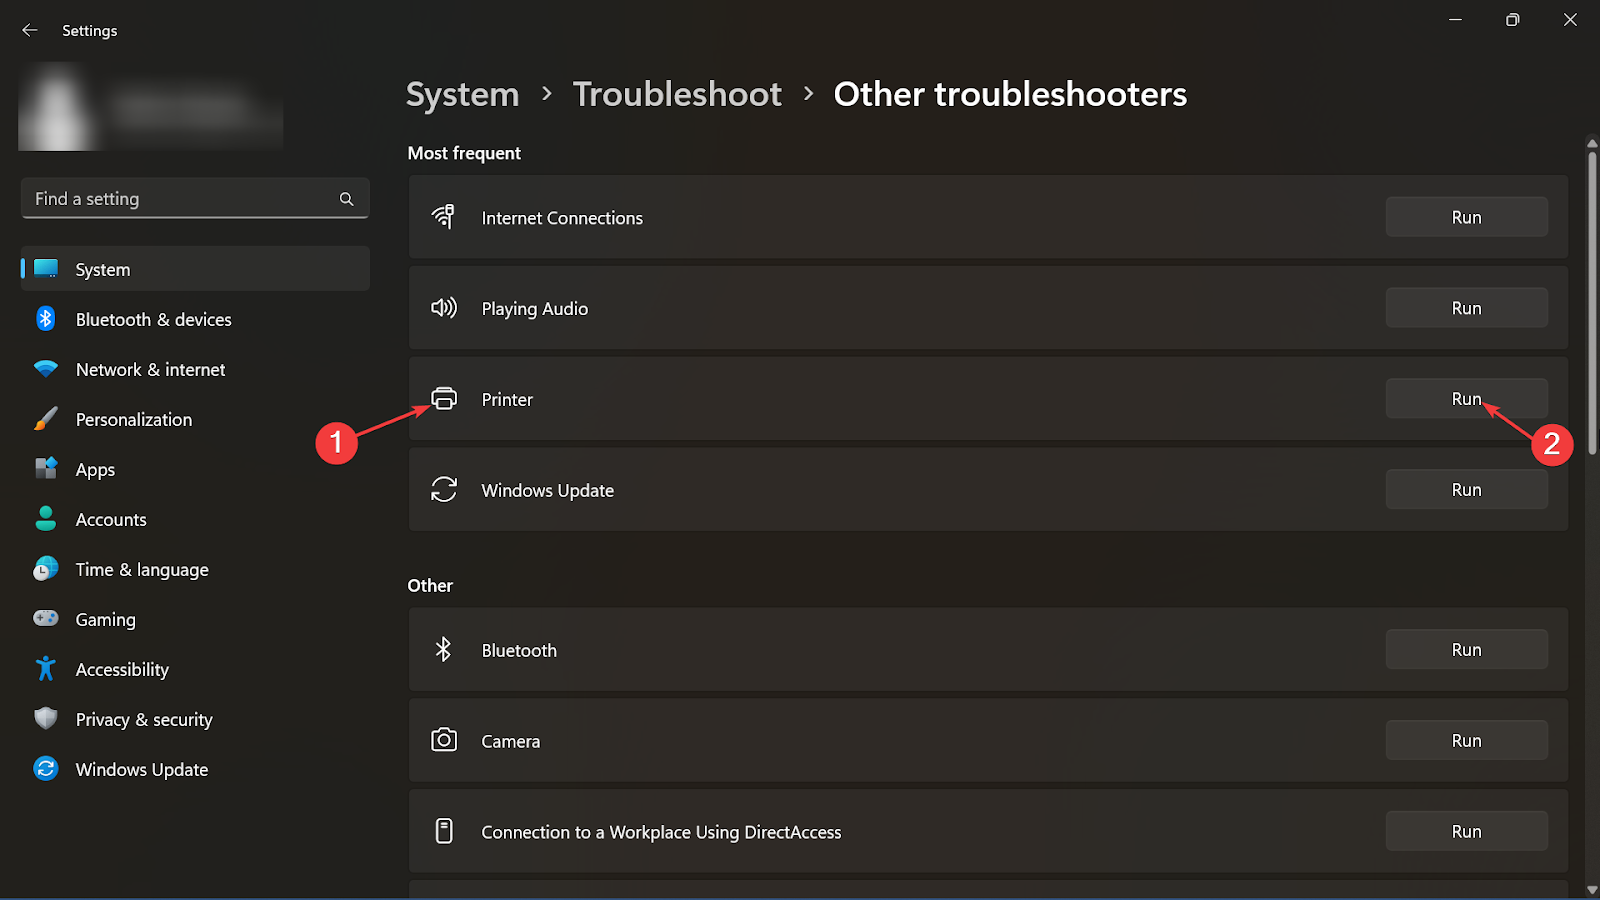Viewport: 1600px width, 900px height.
Task: Open System breadcrumb link
Action: click(x=462, y=95)
